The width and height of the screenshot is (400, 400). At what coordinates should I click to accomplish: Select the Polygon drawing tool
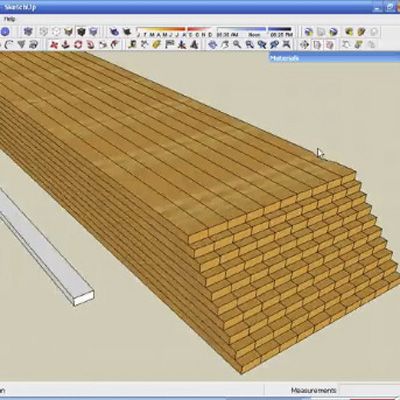pyautogui.click(x=21, y=44)
